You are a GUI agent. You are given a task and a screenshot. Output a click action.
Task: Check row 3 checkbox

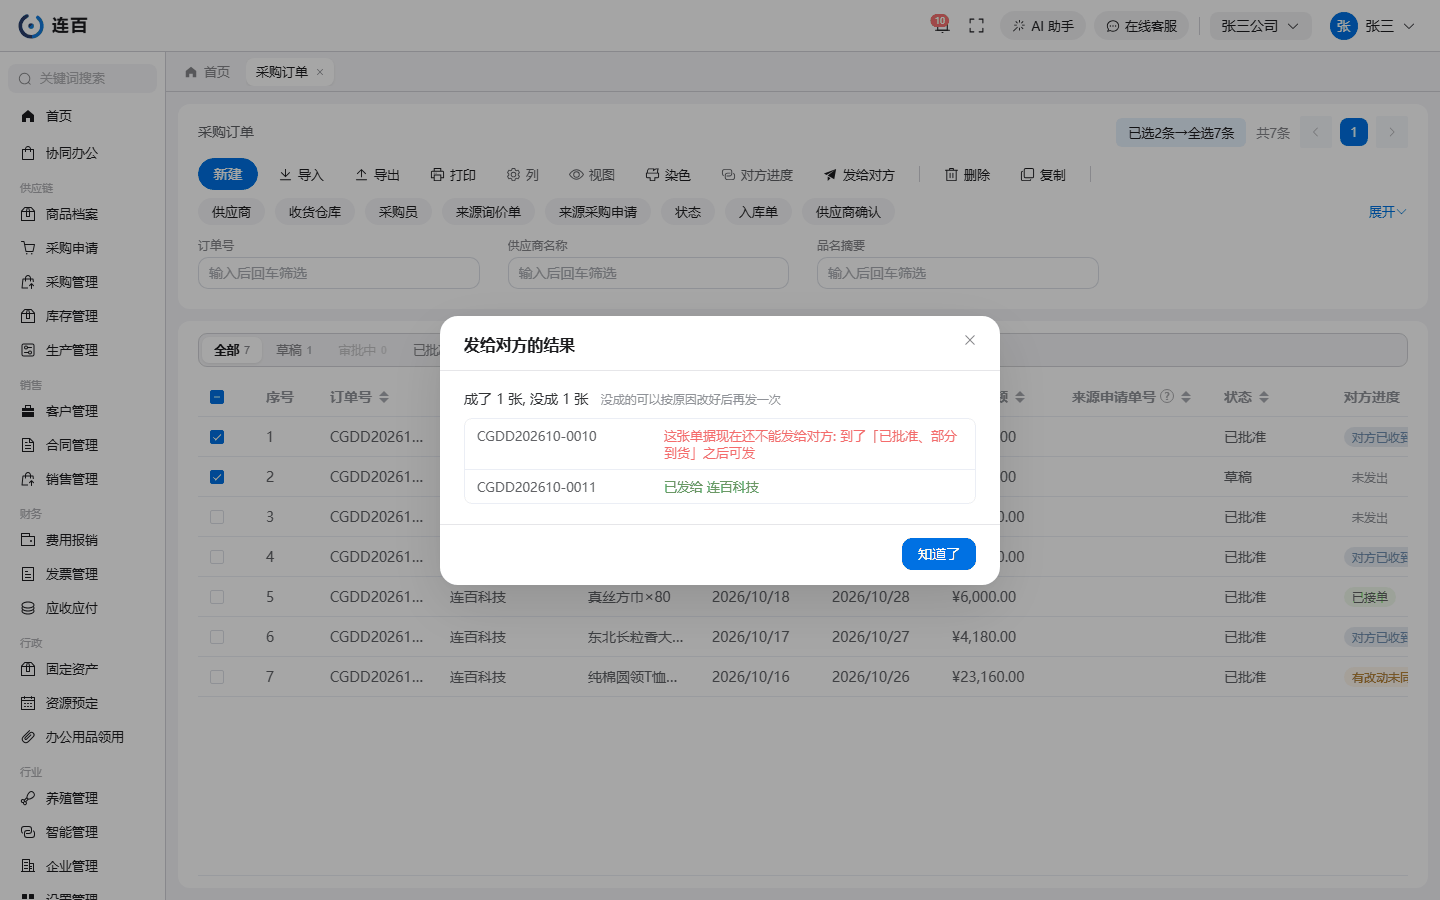[217, 517]
